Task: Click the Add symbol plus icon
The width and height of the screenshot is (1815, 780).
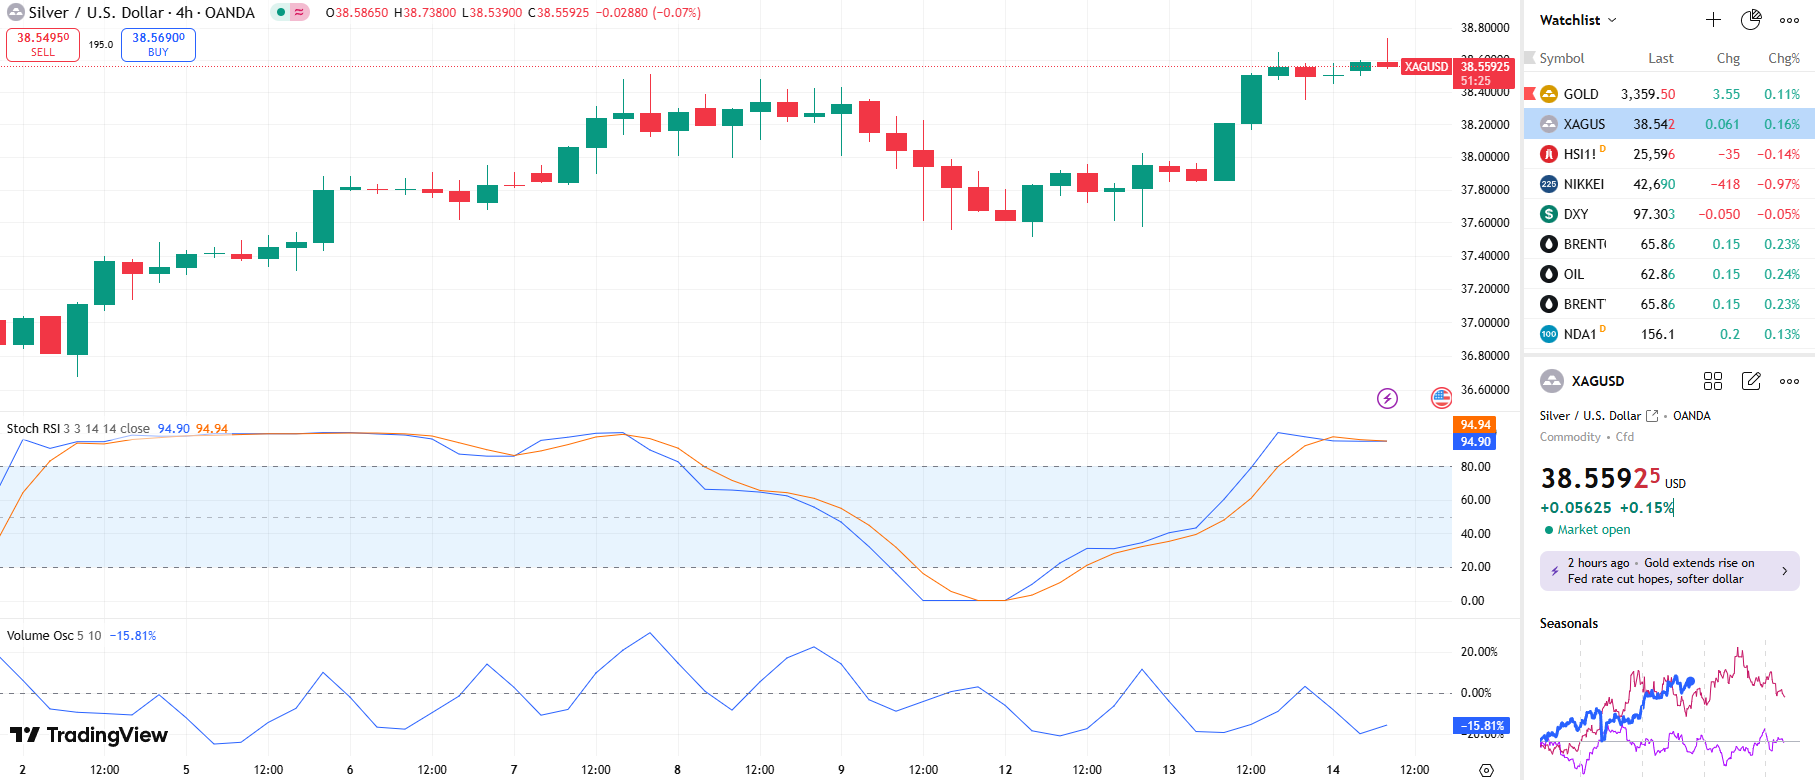Action: pyautogui.click(x=1713, y=20)
